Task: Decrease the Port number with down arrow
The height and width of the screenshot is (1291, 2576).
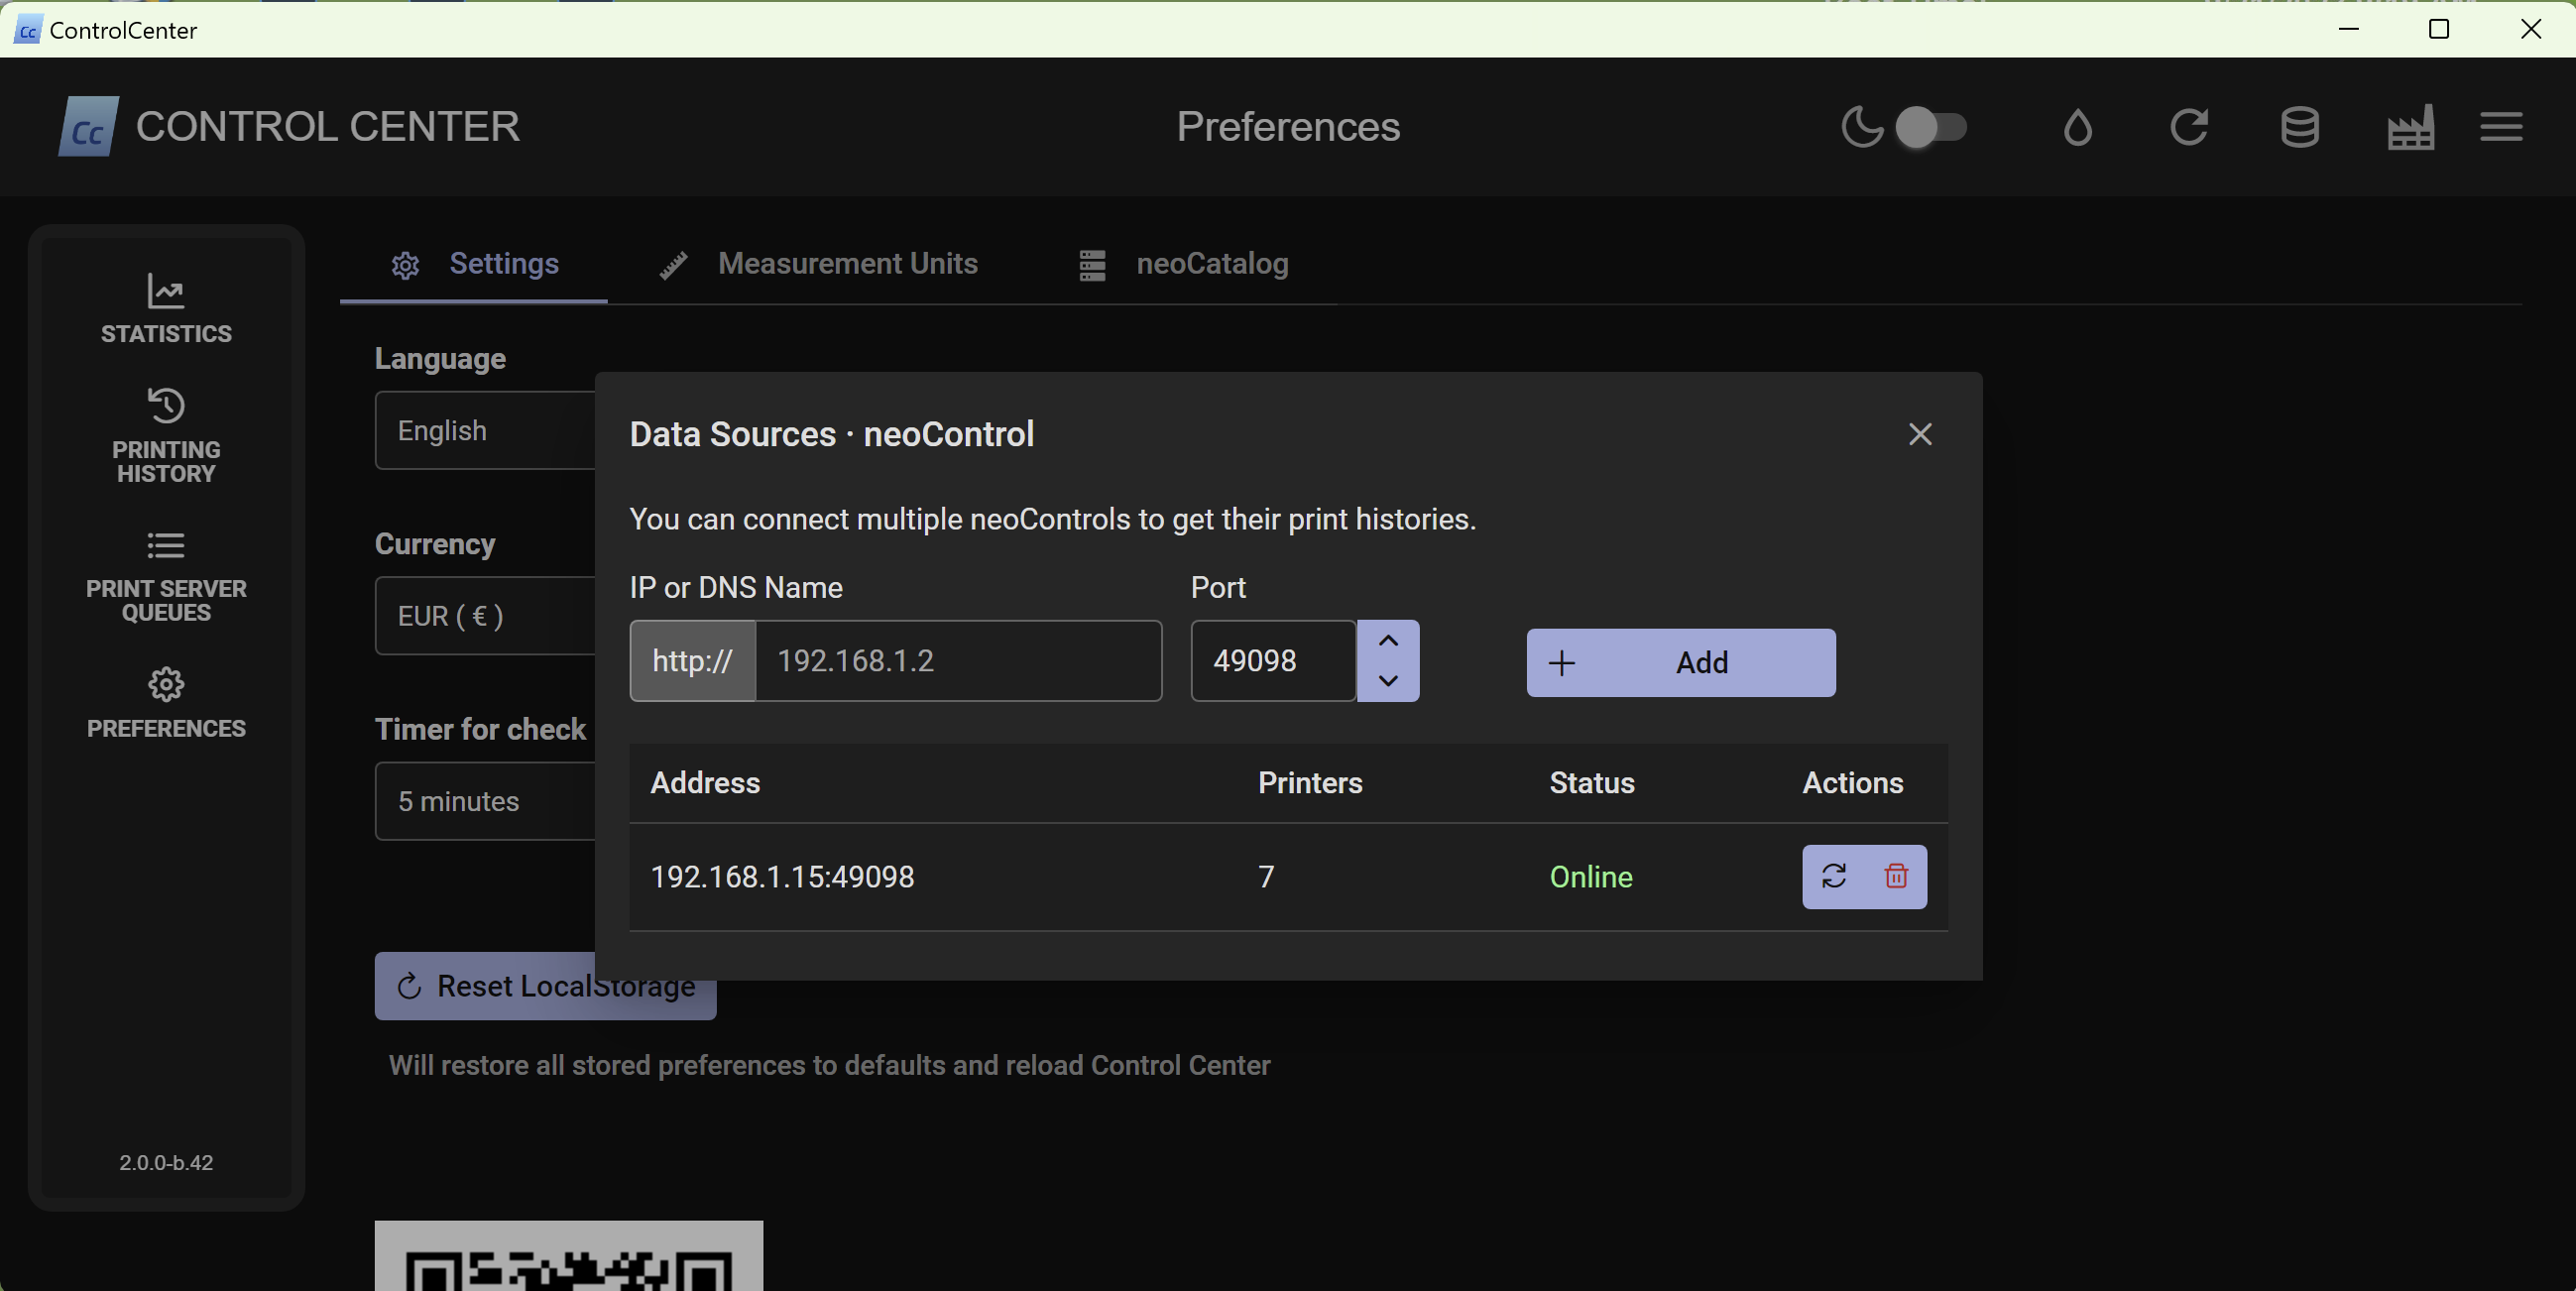Action: (1387, 681)
